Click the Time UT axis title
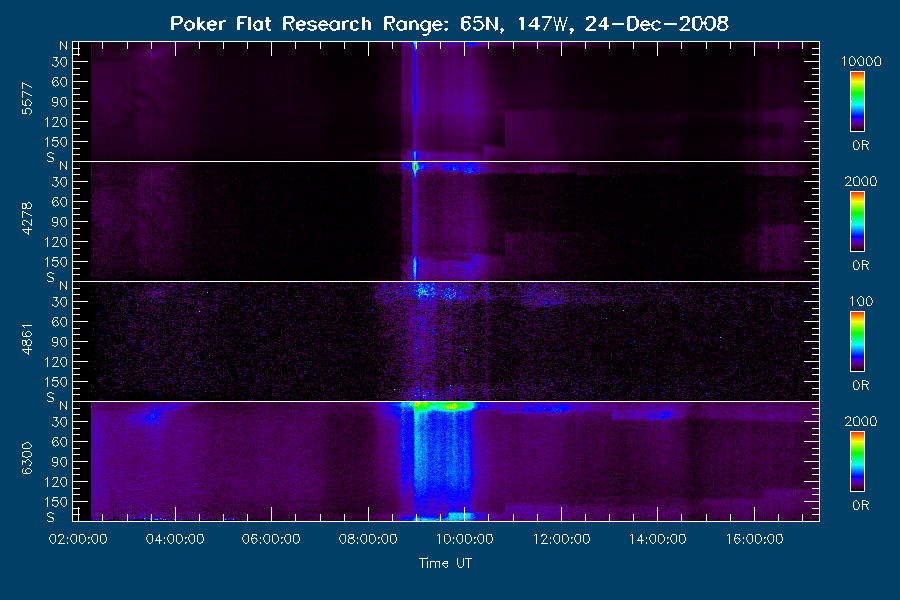Screen dimensions: 900x600 click(x=445, y=563)
